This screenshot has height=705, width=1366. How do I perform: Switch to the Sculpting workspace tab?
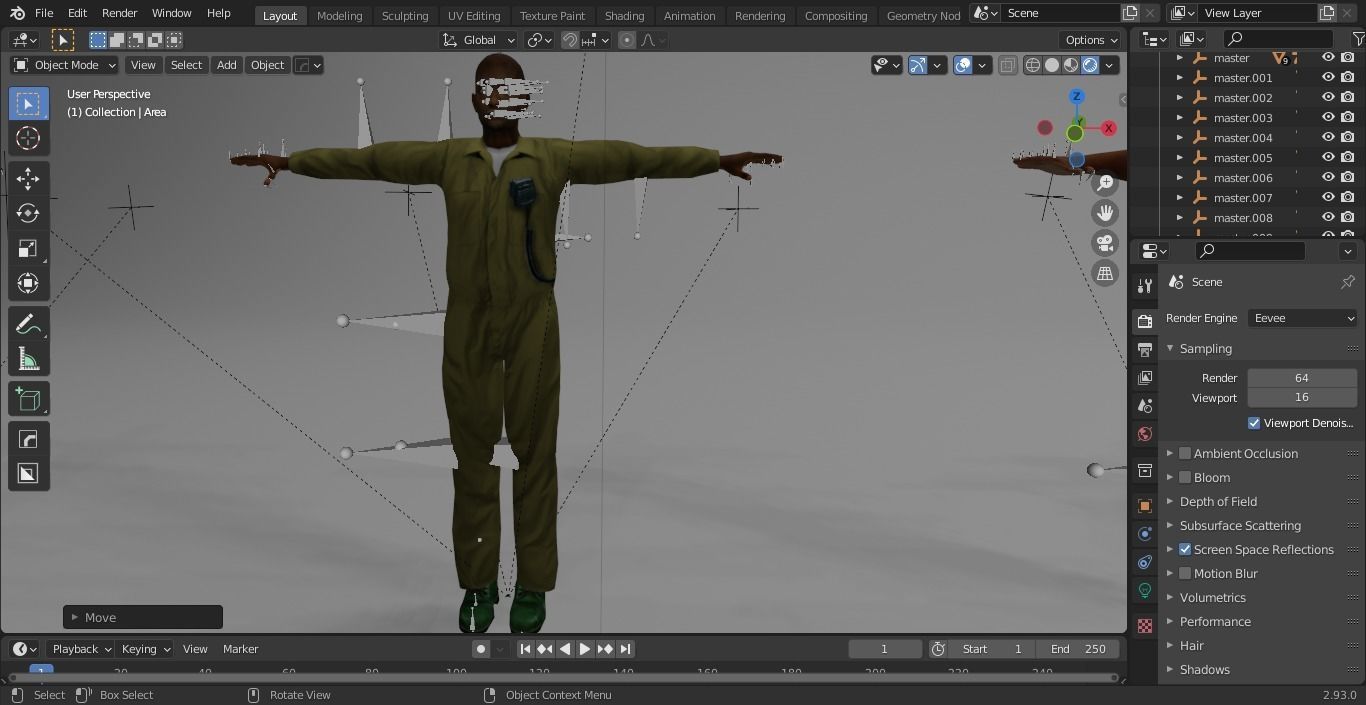(x=405, y=15)
